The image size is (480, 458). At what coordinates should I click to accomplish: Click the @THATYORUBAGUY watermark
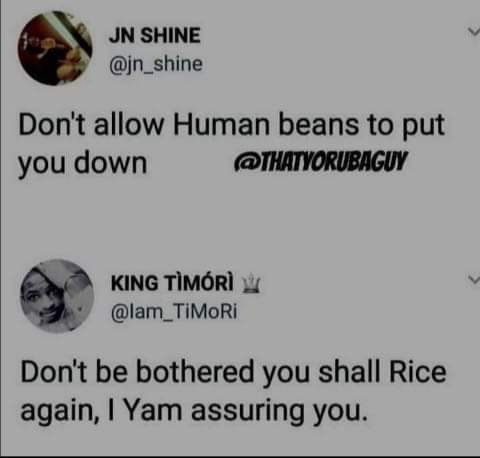(320, 162)
